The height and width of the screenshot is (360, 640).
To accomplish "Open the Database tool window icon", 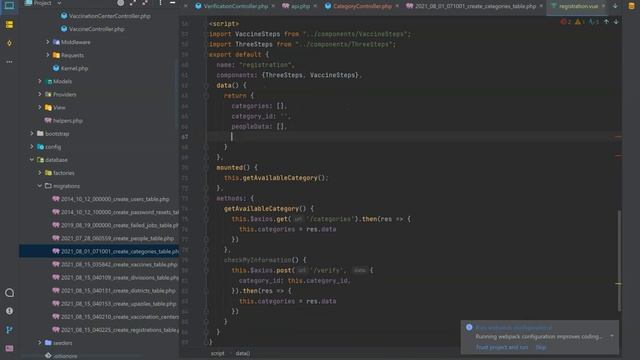I will 632,6.
